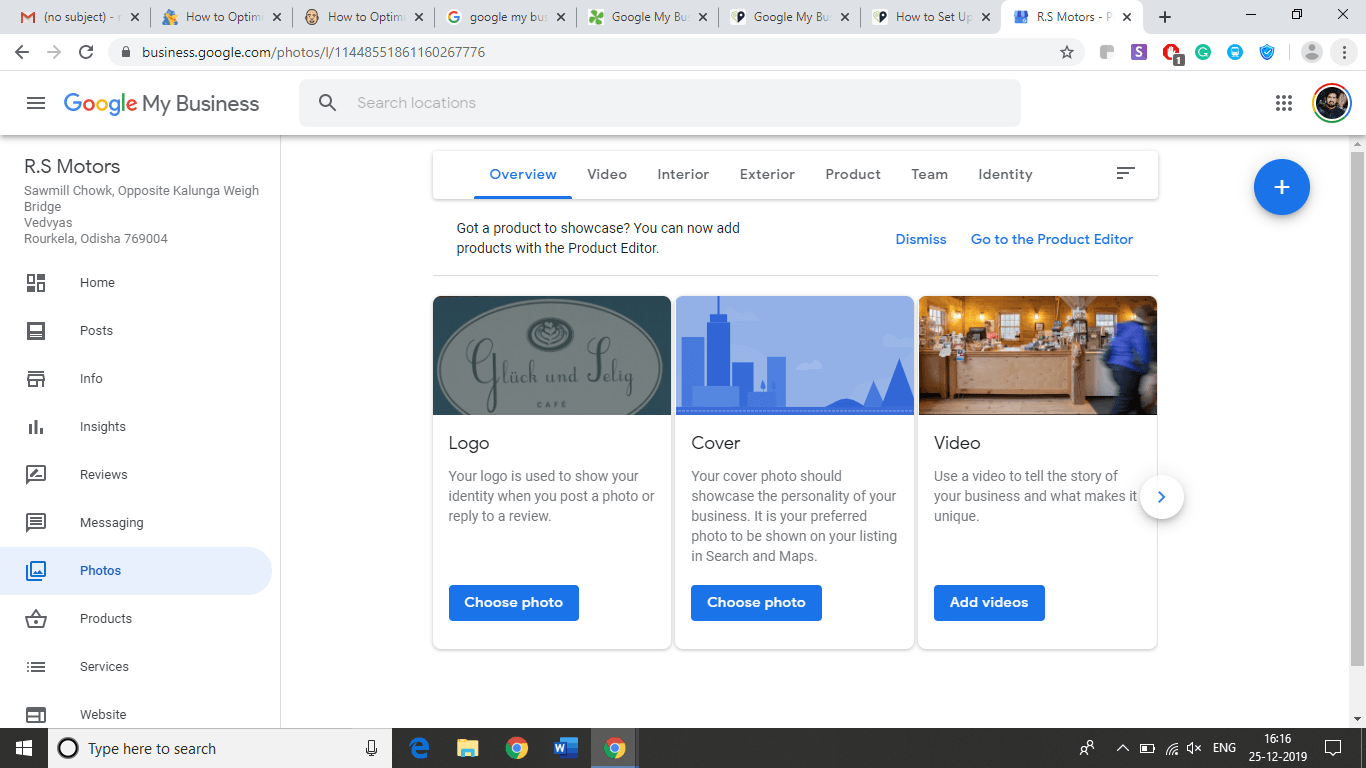Click the Search locations field
Screen dimensions: 1366x768
660,103
